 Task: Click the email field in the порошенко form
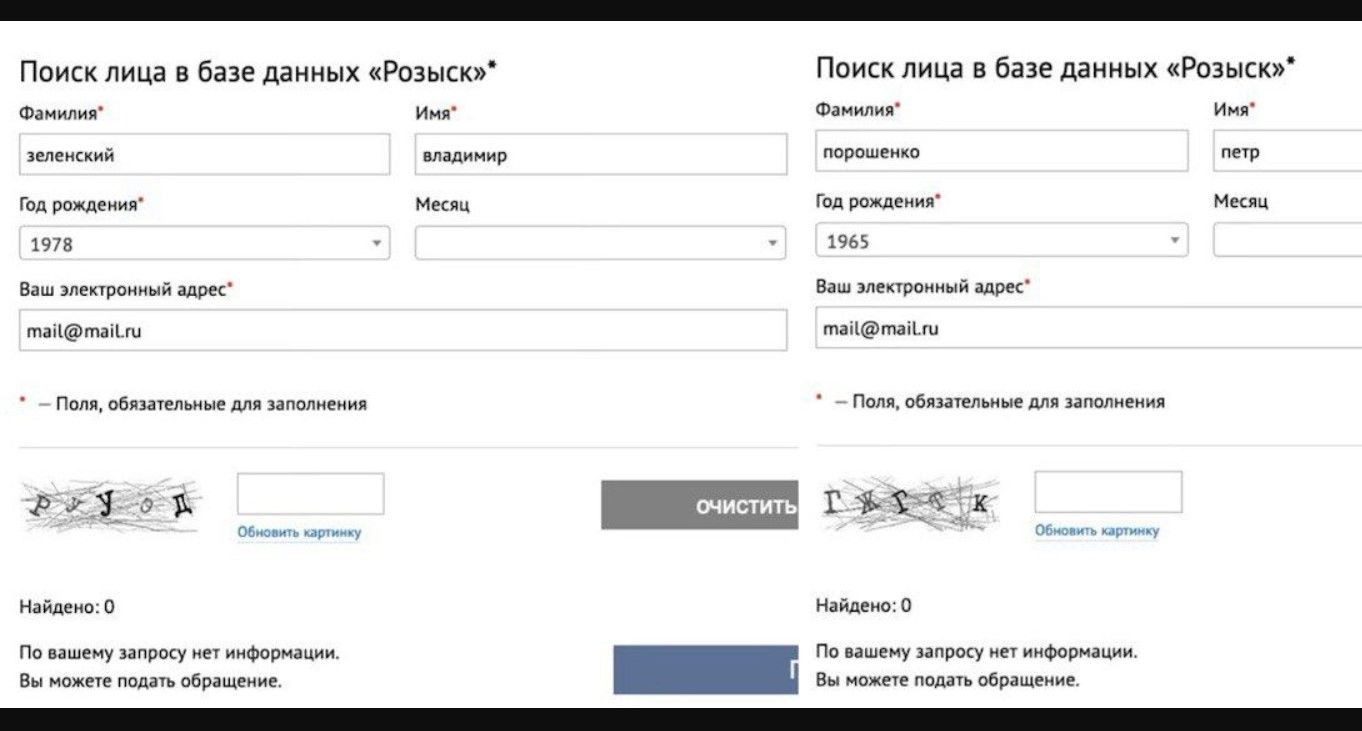pos(1088,328)
